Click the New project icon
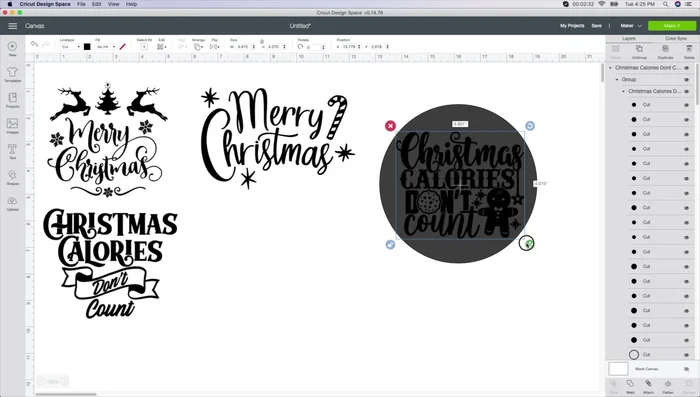Image resolution: width=700 pixels, height=397 pixels. (x=12, y=46)
